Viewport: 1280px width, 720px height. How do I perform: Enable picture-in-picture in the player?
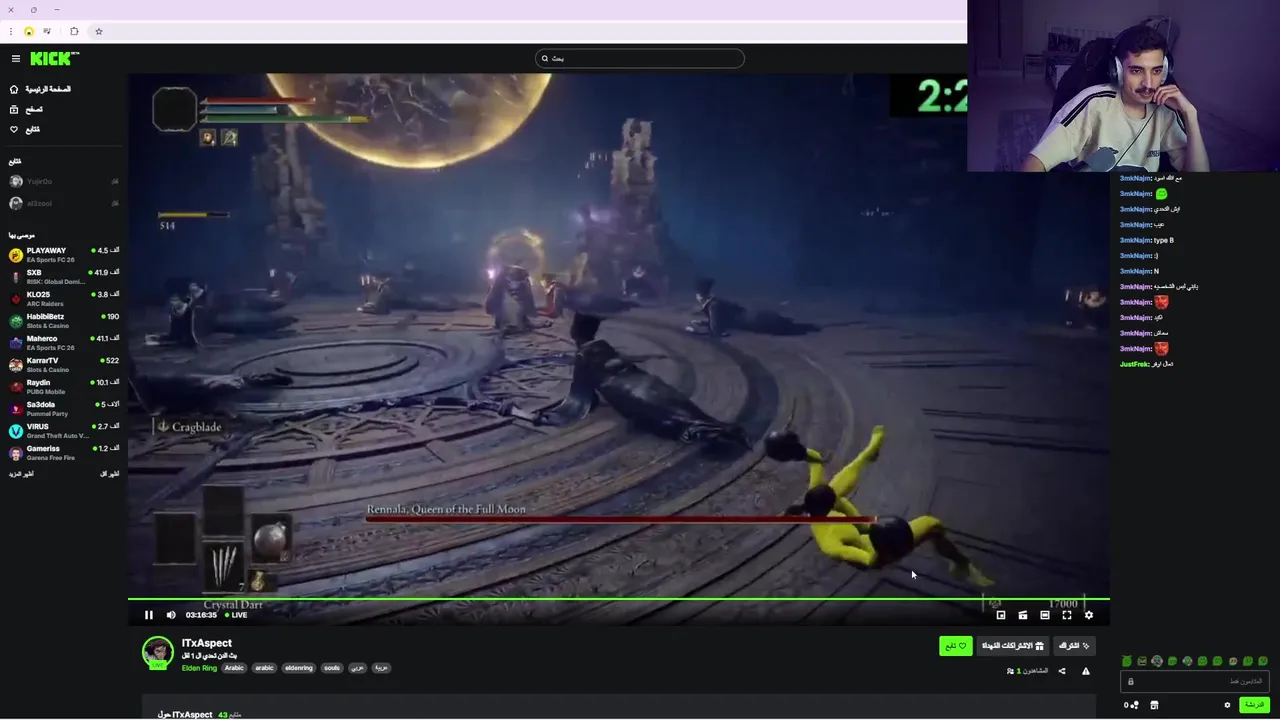[x=1000, y=615]
